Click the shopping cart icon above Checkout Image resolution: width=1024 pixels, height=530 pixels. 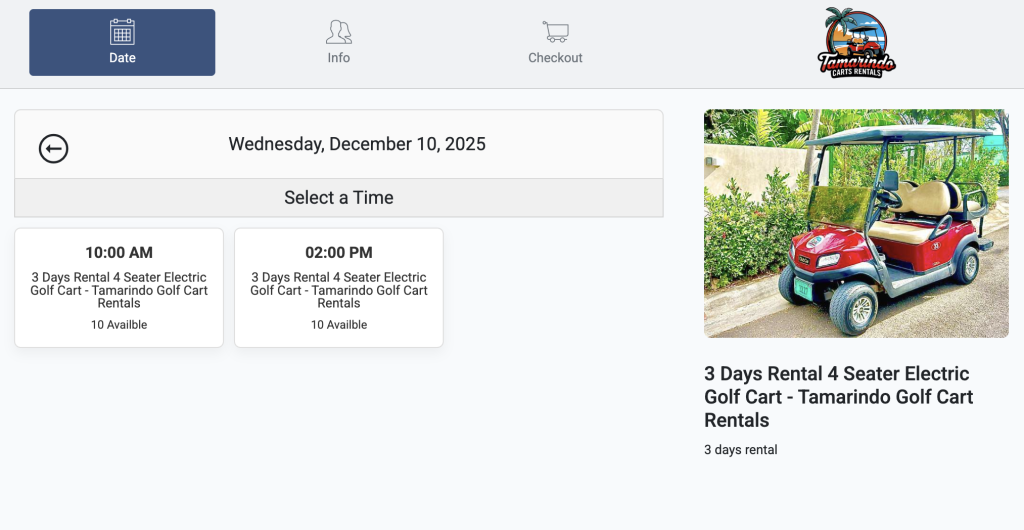555,32
